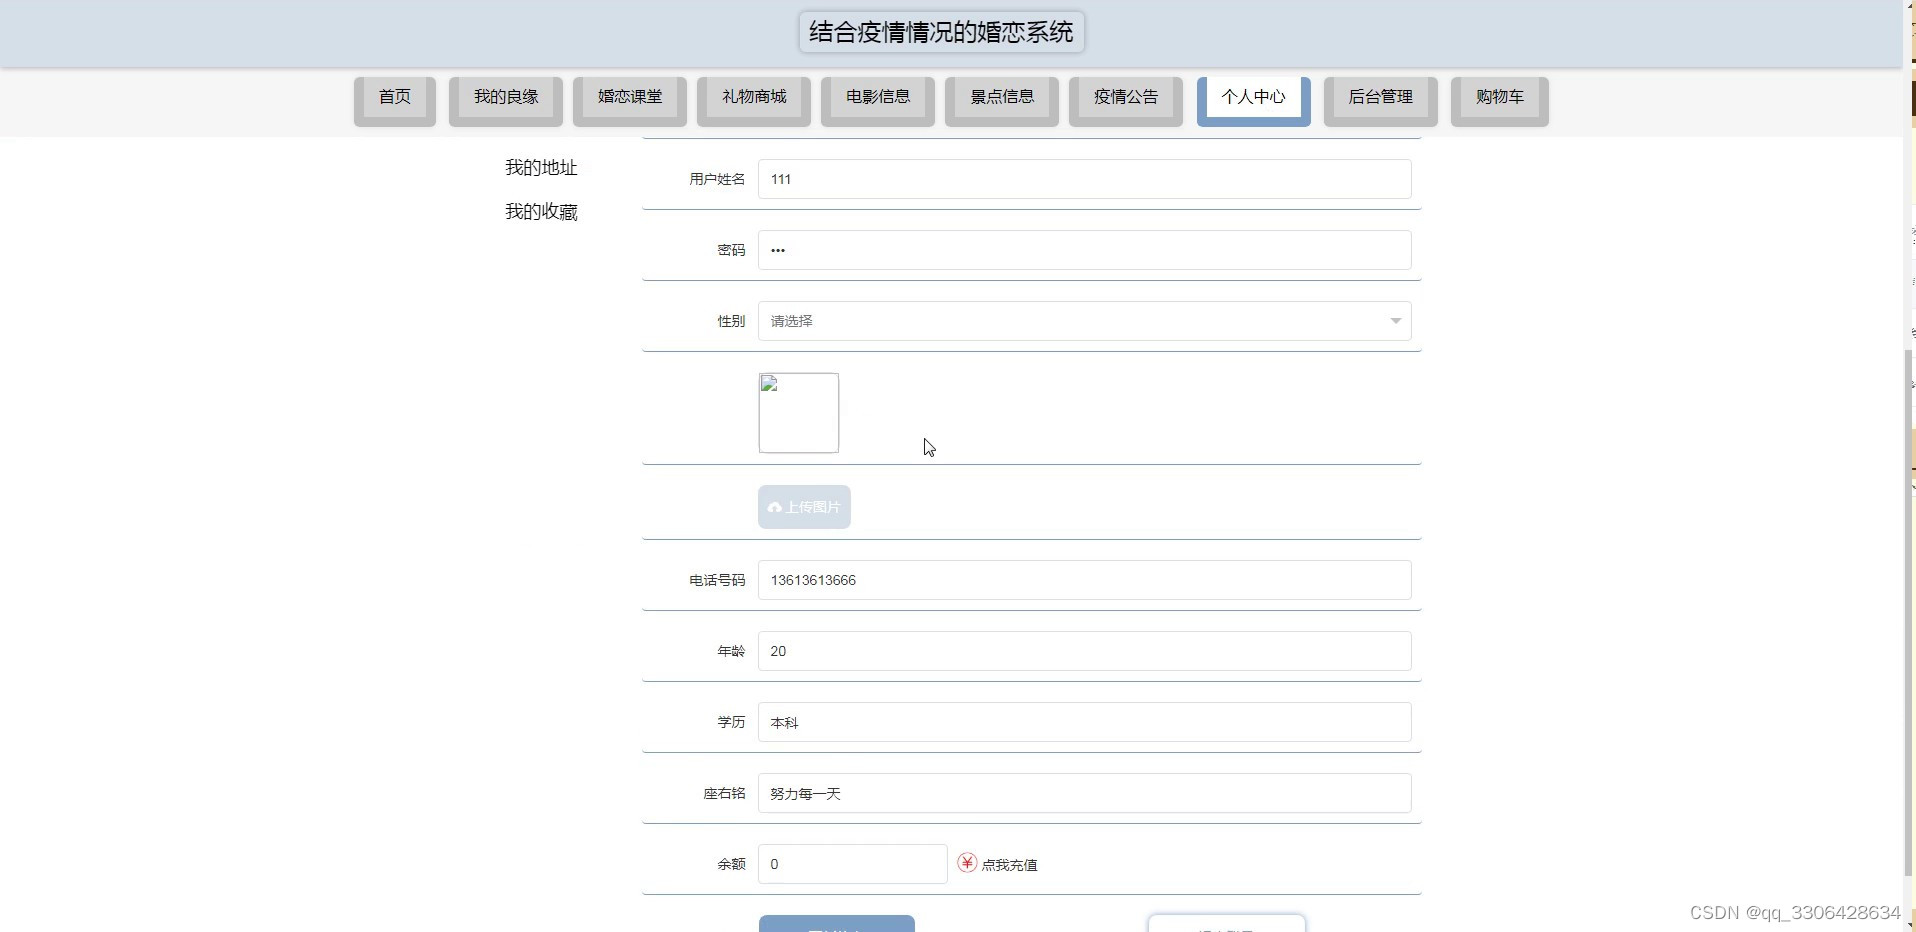This screenshot has height=932, width=1916.
Task: Open 我的地址 in sidebar
Action: tap(541, 168)
